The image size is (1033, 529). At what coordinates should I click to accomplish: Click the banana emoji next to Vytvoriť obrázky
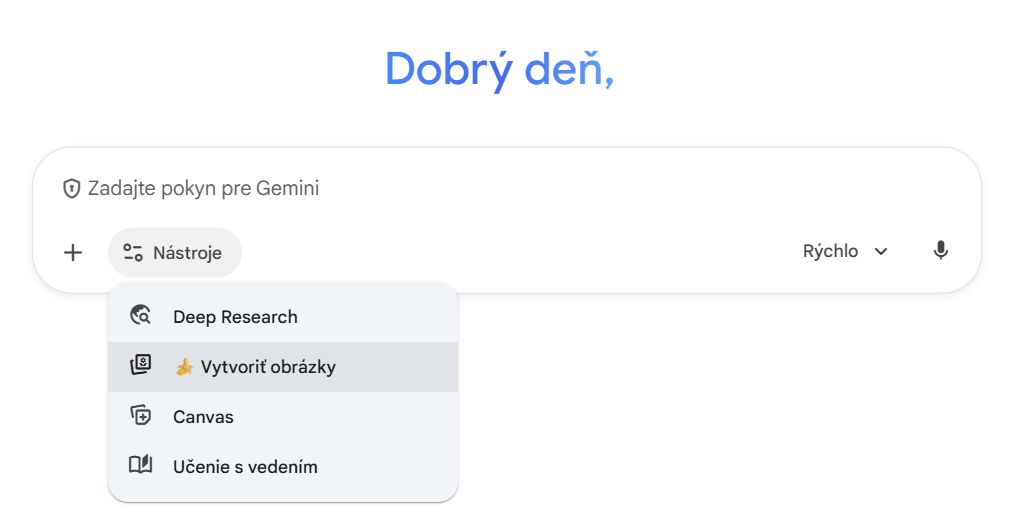[184, 367]
